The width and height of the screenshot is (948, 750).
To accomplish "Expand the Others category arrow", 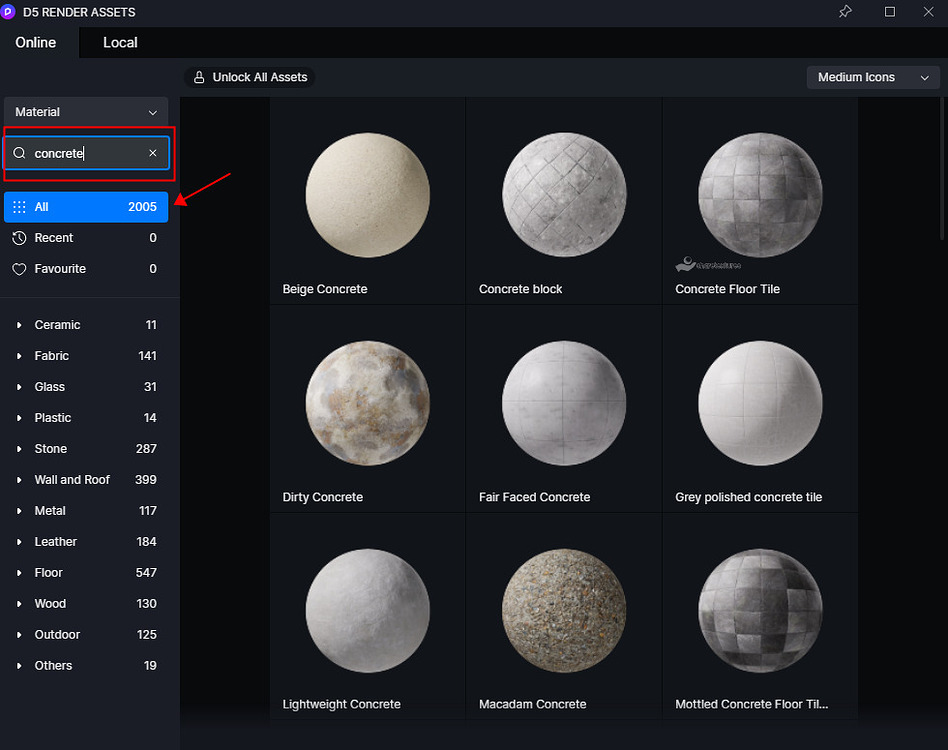I will coord(19,666).
